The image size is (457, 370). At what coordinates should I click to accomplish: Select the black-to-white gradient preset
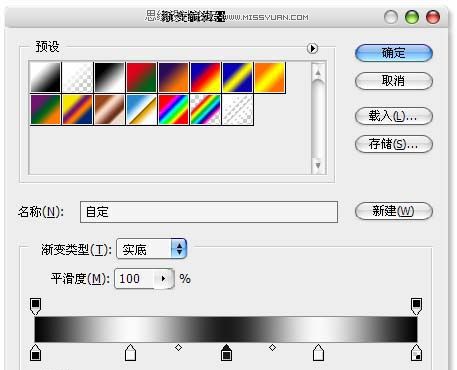(110, 77)
